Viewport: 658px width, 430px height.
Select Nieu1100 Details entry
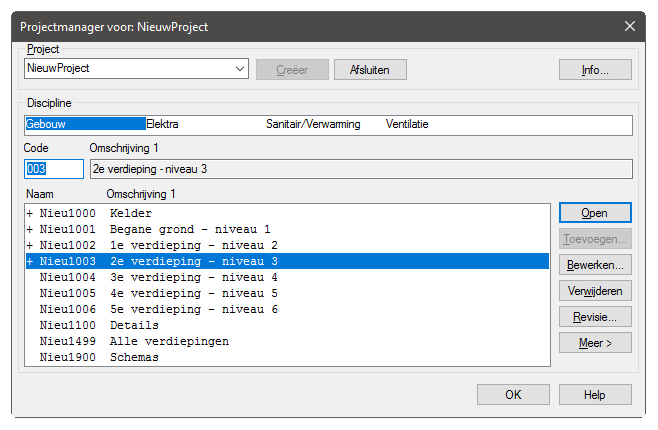[100, 325]
